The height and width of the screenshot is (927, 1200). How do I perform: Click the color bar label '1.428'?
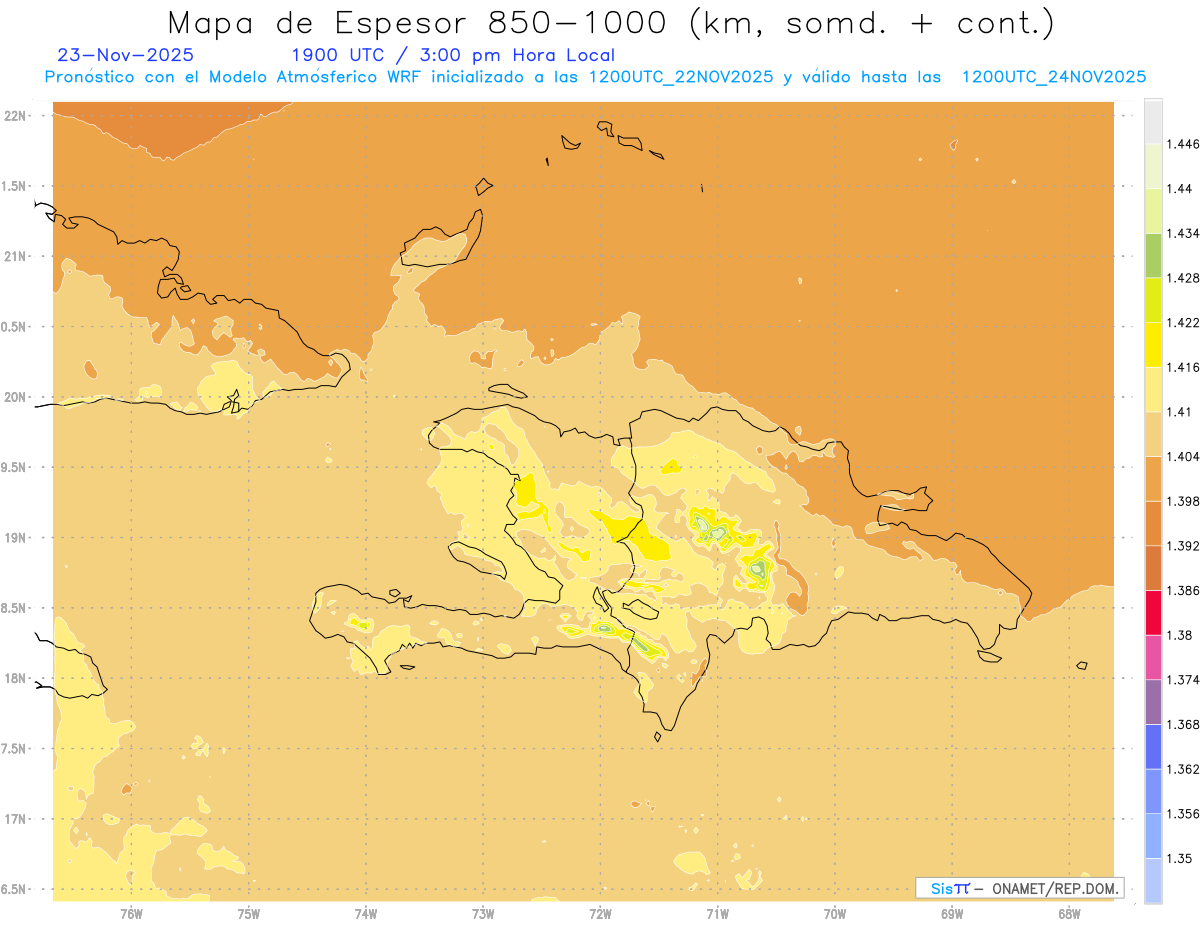click(1184, 278)
